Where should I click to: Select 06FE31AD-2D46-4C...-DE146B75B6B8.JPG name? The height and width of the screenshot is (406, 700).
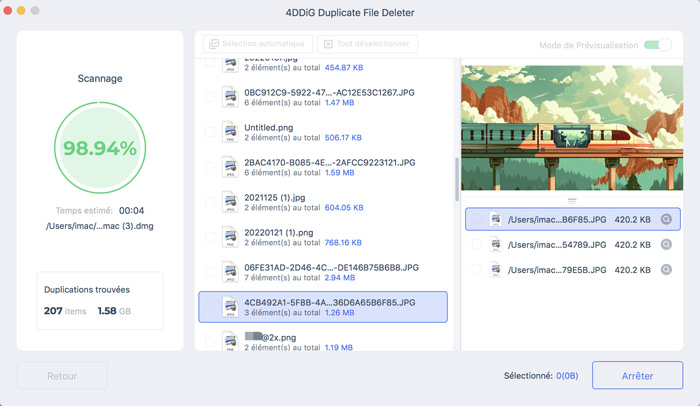coord(331,268)
